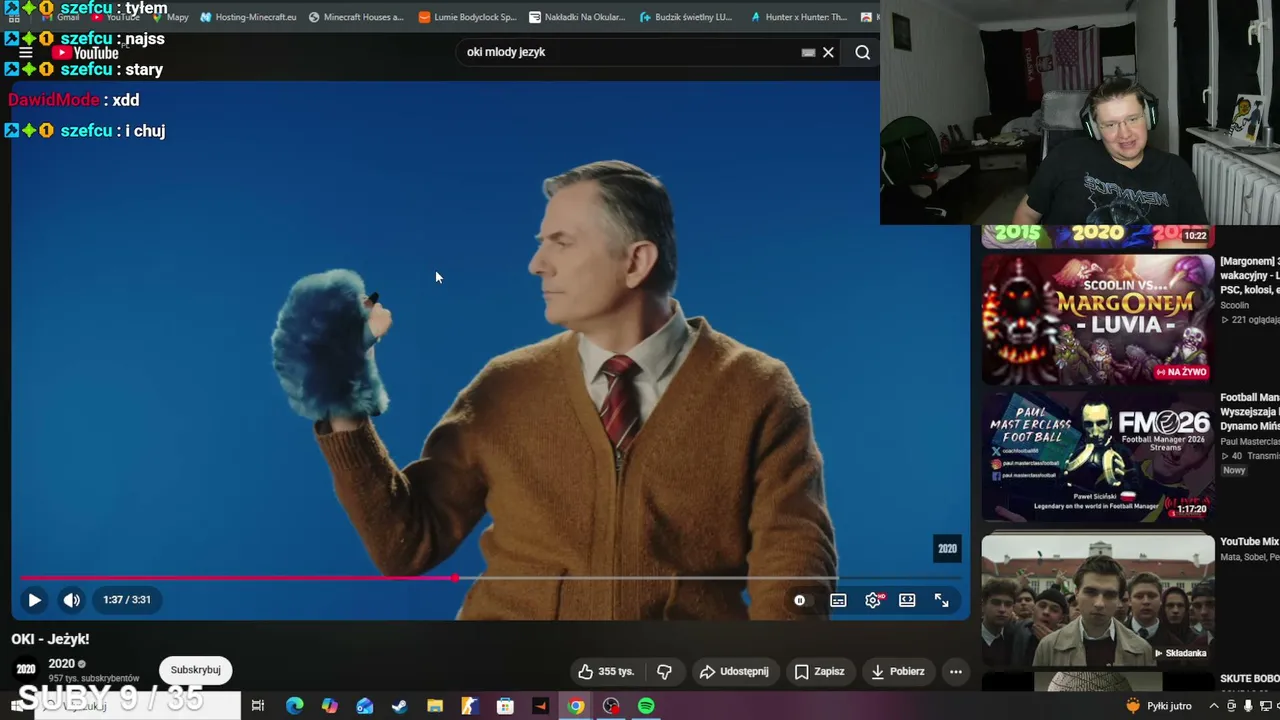Open the YouTube hamburger guide menu
1280x720 pixels.
[26, 53]
